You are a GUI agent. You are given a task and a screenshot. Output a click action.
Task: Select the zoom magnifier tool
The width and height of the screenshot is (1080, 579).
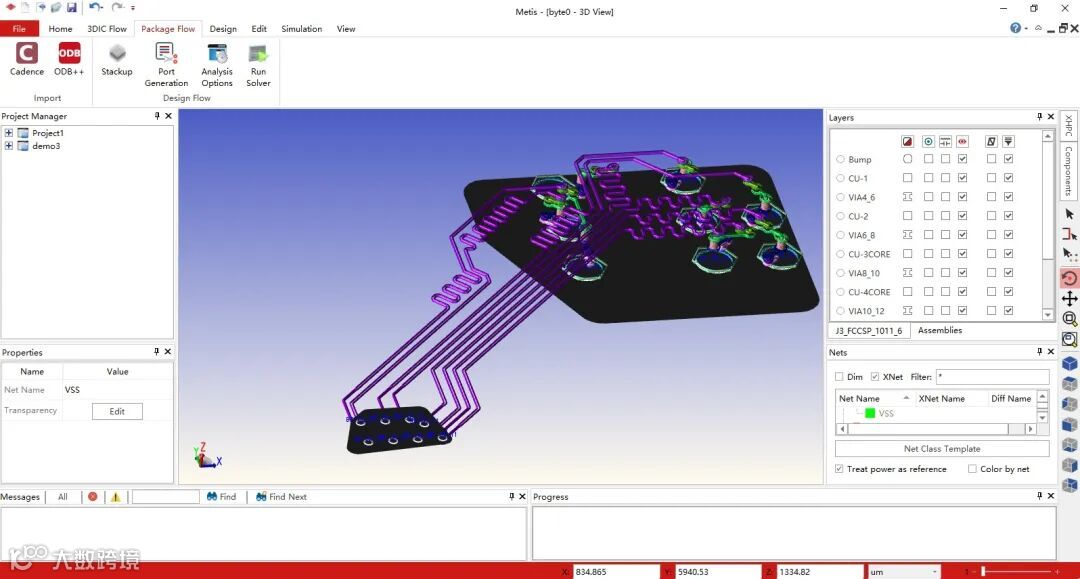[1069, 319]
